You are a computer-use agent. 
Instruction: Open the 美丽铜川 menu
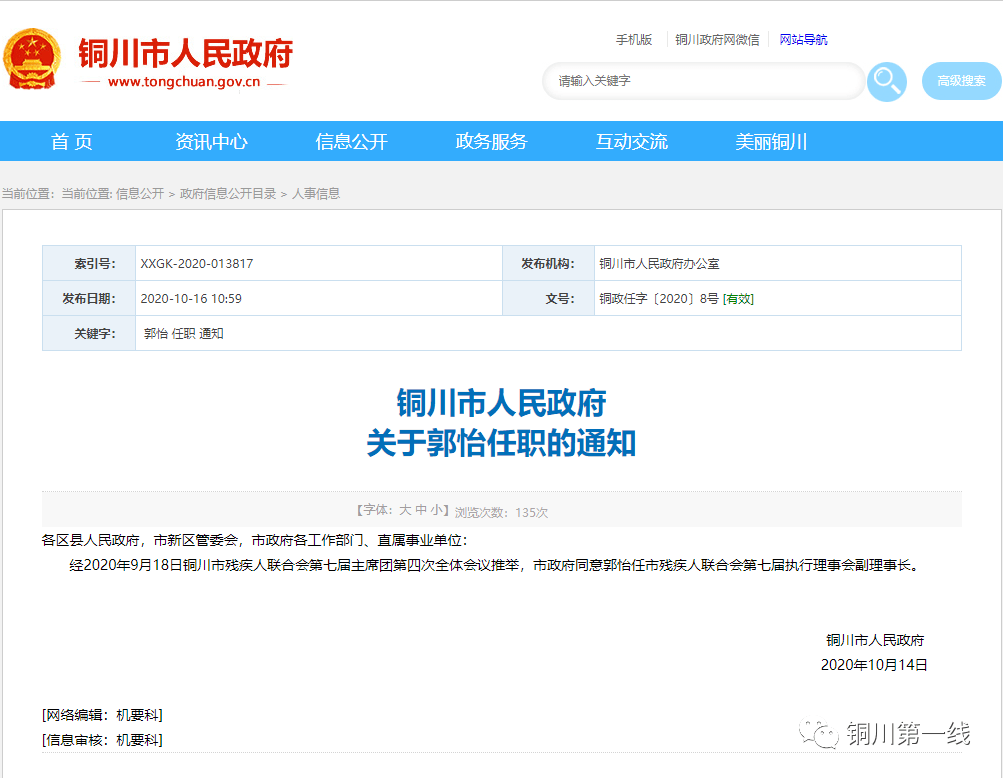pos(771,141)
